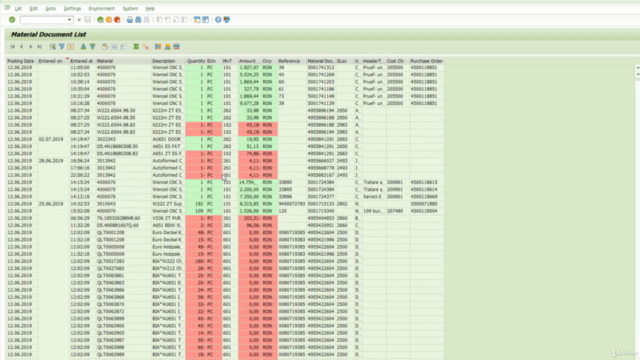Select the Cost Ctr column header
This screenshot has width=640, height=360.
[396, 61]
